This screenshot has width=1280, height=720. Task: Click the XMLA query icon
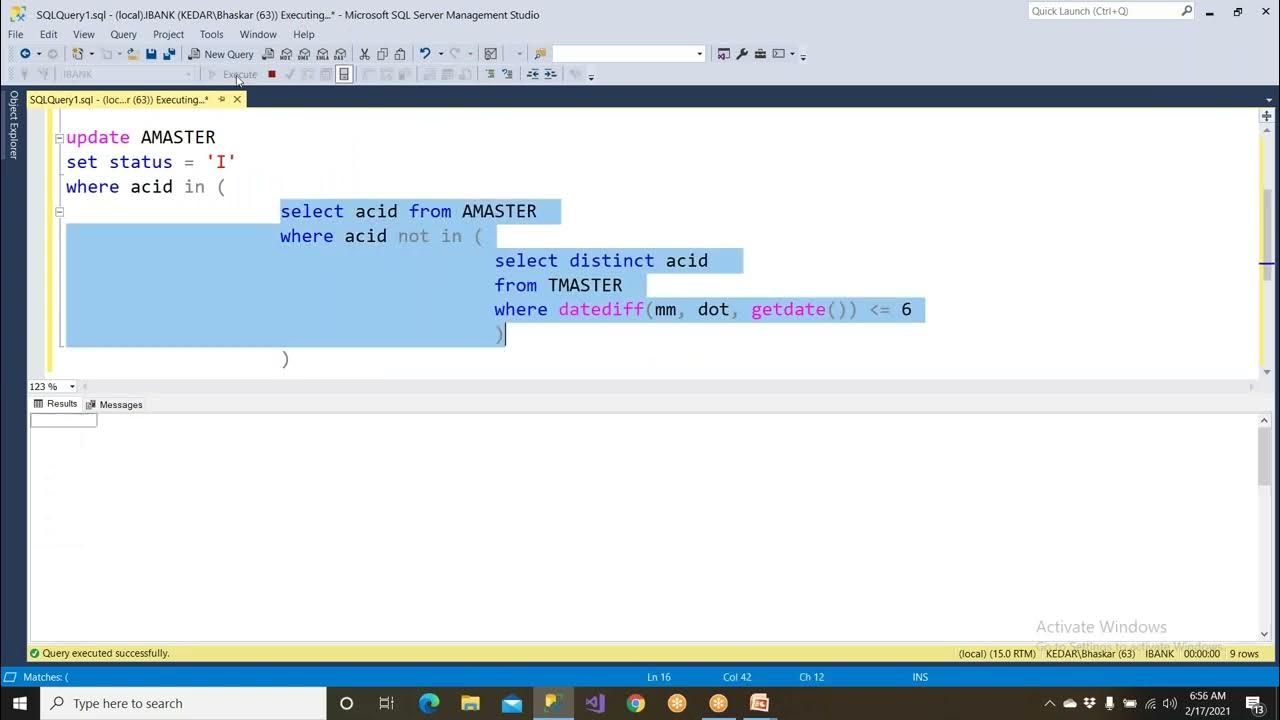pos(322,54)
